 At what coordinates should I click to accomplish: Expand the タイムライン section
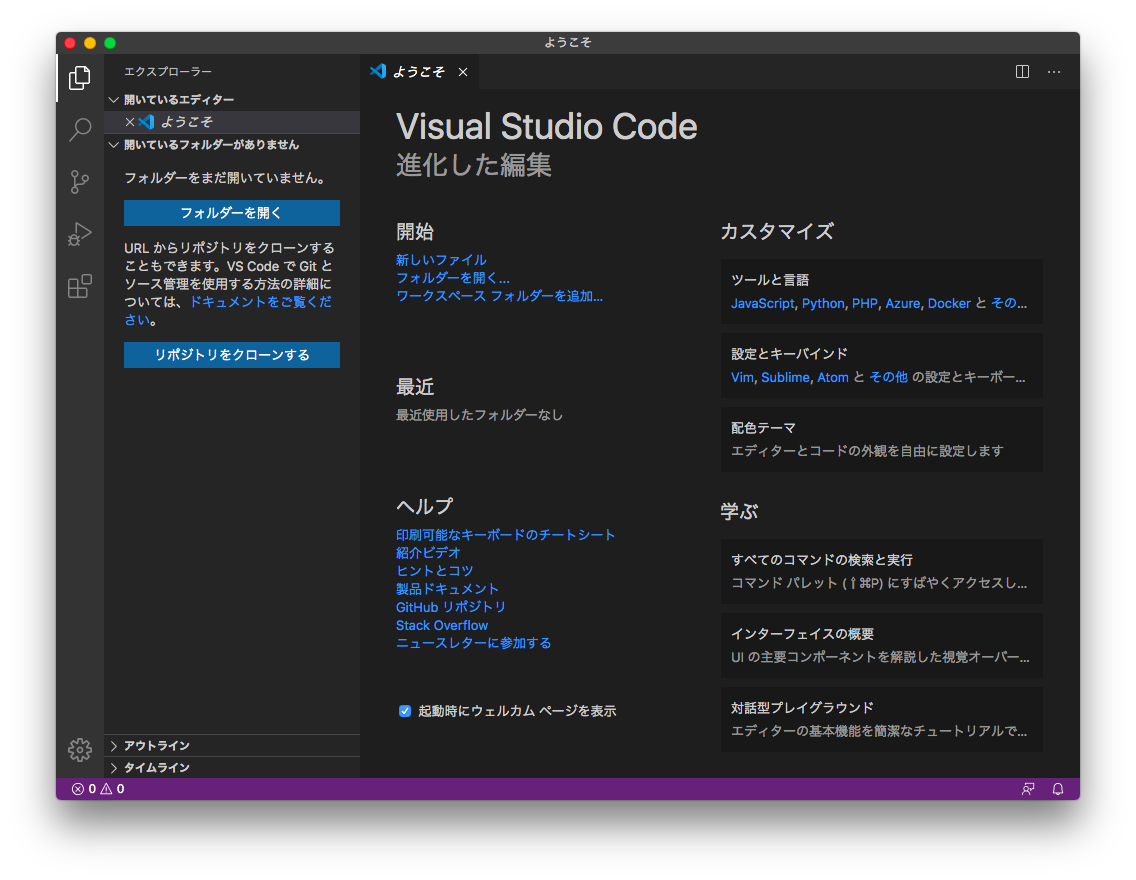(x=156, y=768)
